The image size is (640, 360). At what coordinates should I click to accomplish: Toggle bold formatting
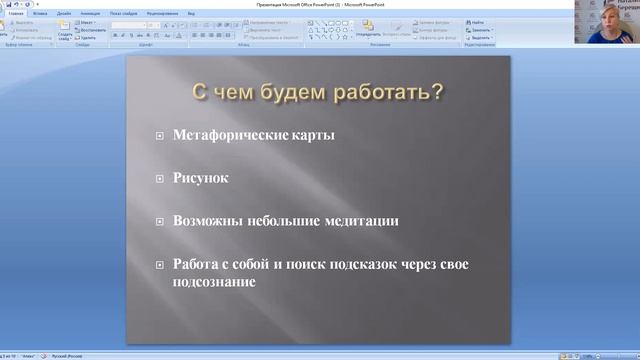click(115, 36)
